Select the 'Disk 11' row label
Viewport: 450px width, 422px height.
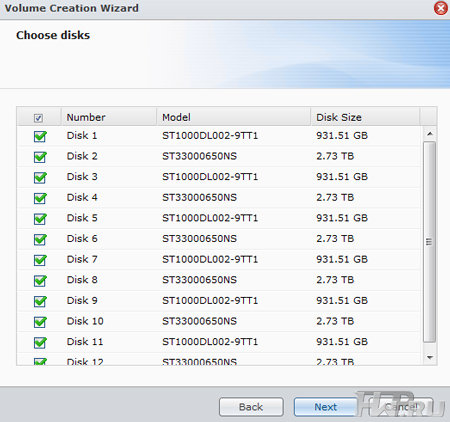point(85,342)
